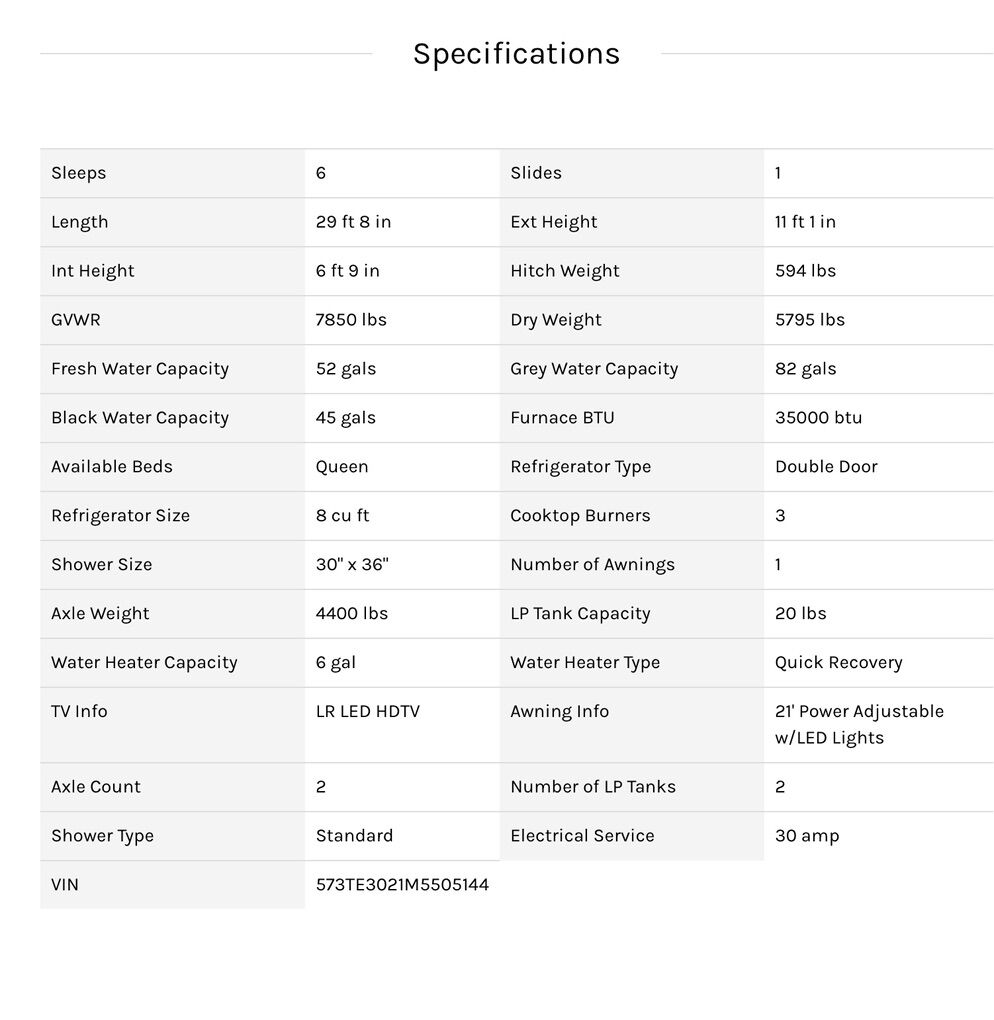Image resolution: width=994 pixels, height=1020 pixels.
Task: Select the Hitch Weight label
Action: [564, 271]
